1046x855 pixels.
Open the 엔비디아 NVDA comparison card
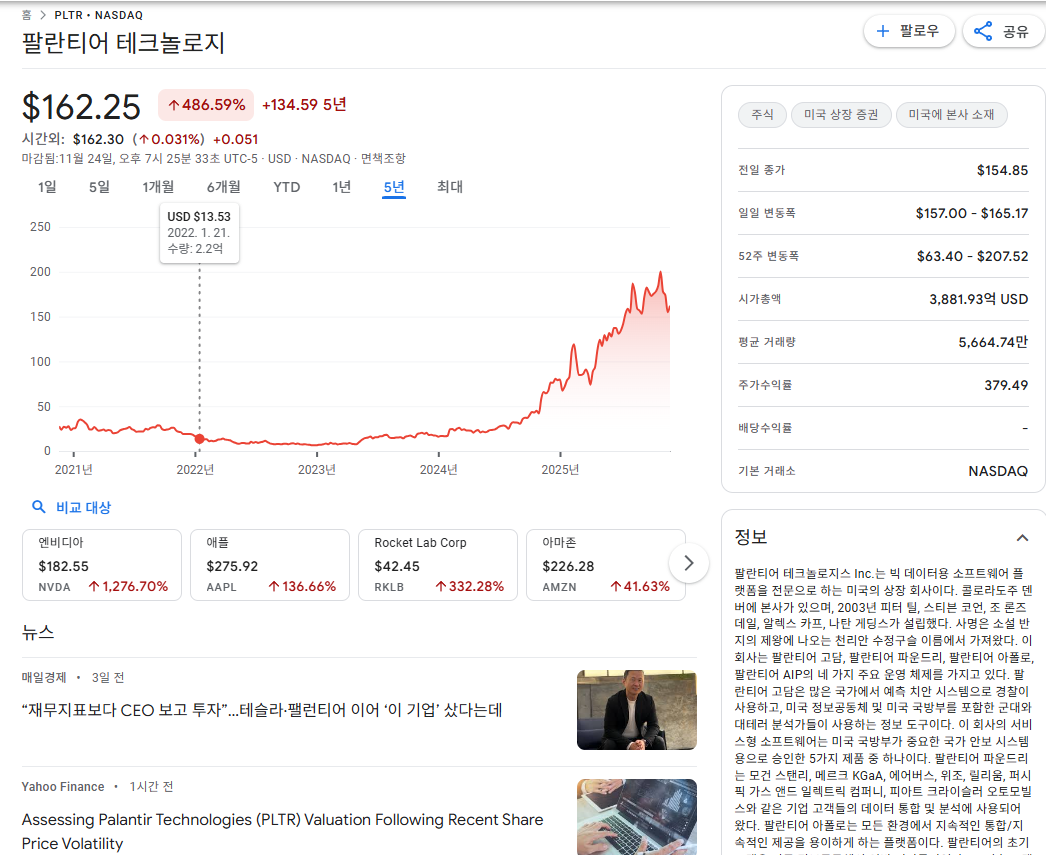[x=102, y=565]
